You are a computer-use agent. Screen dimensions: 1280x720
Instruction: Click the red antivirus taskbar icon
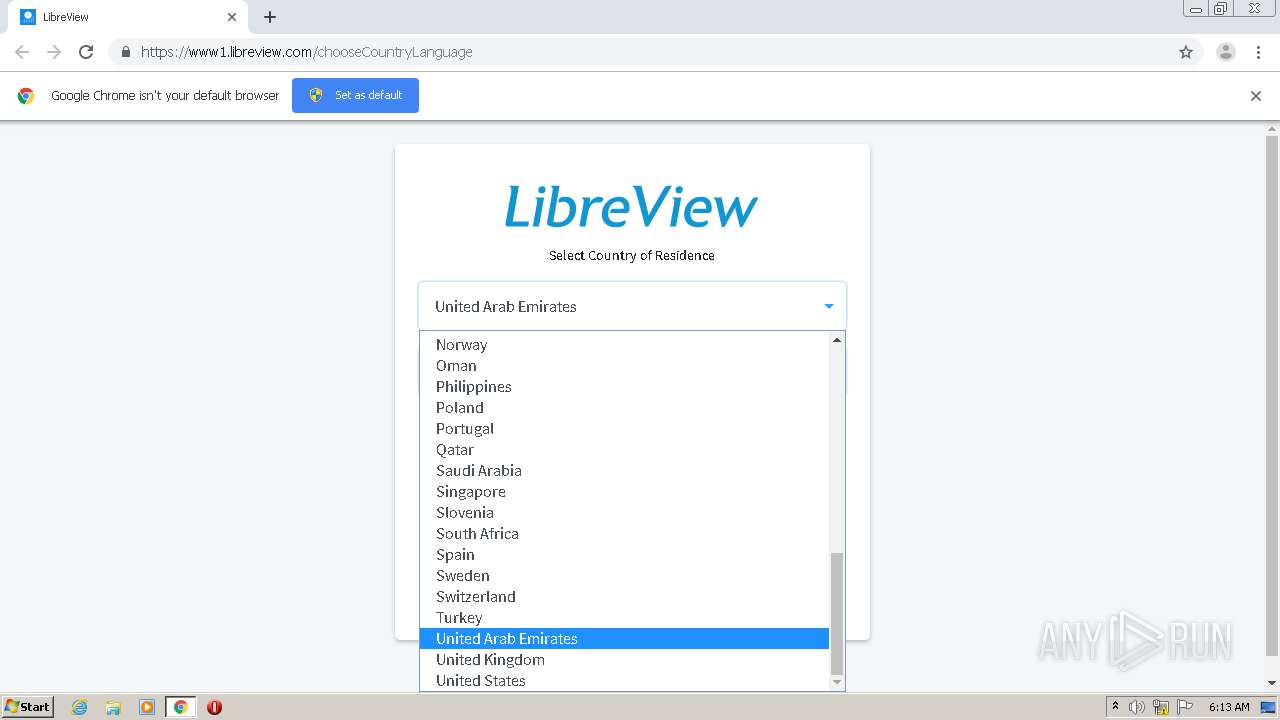pos(214,707)
